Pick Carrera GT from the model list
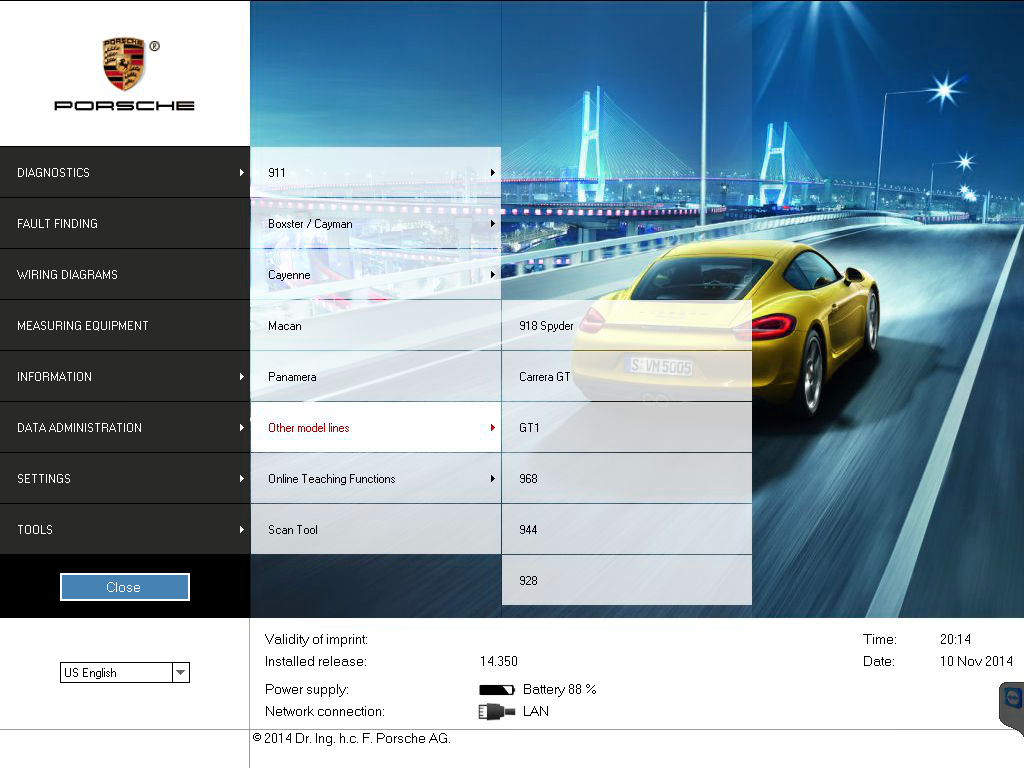This screenshot has width=1024, height=768. (626, 377)
